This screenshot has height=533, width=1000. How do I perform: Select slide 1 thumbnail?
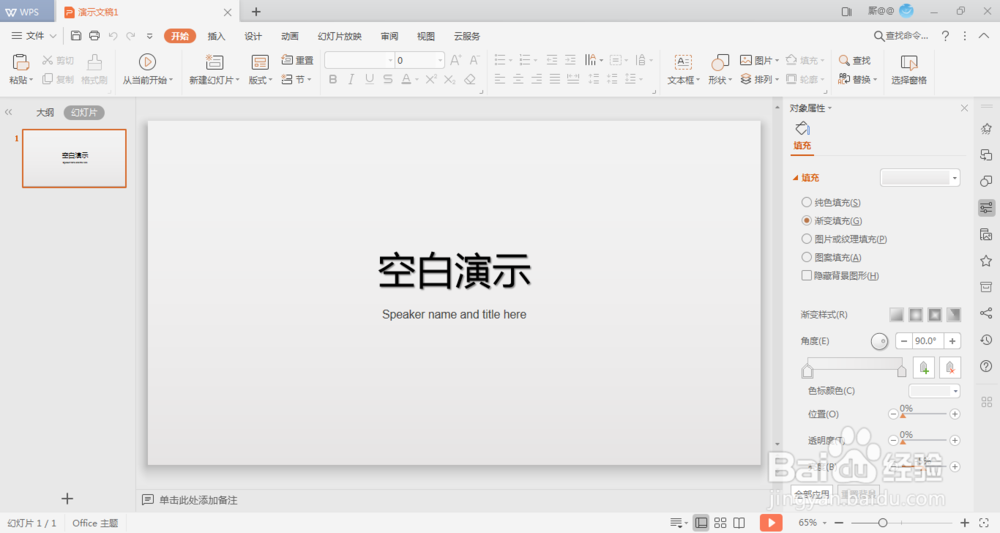pyautogui.click(x=75, y=158)
